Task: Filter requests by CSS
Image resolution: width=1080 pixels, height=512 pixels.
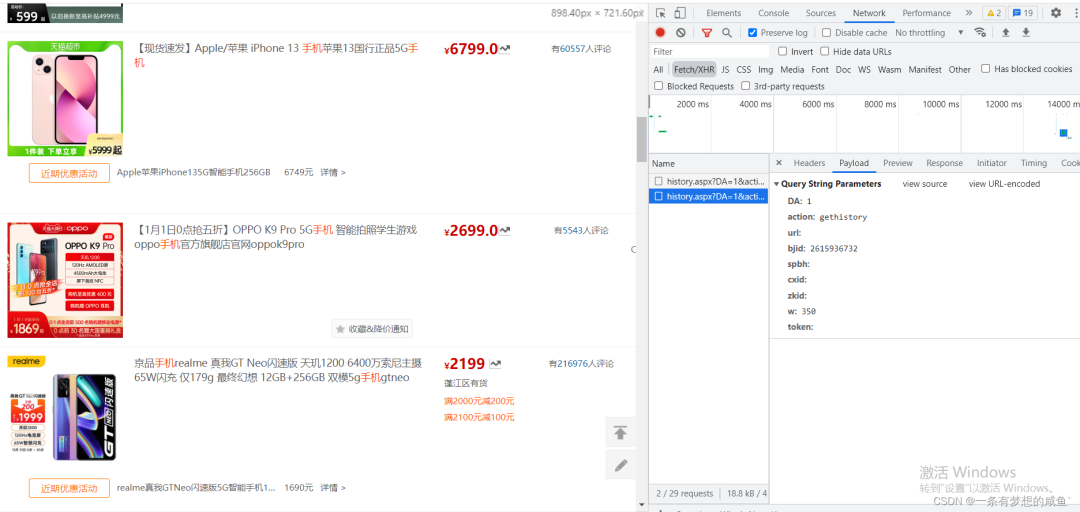Action: (744, 70)
